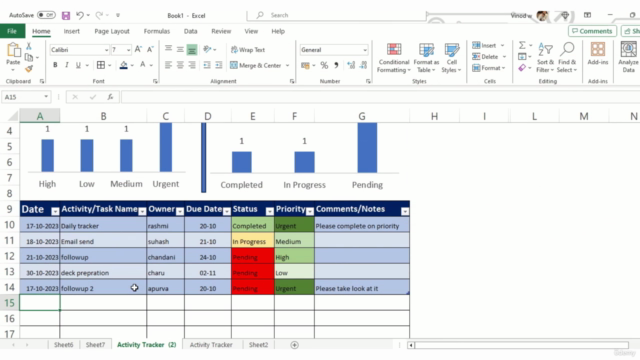Decrease indent icon
The image size is (640, 360).
207,65
